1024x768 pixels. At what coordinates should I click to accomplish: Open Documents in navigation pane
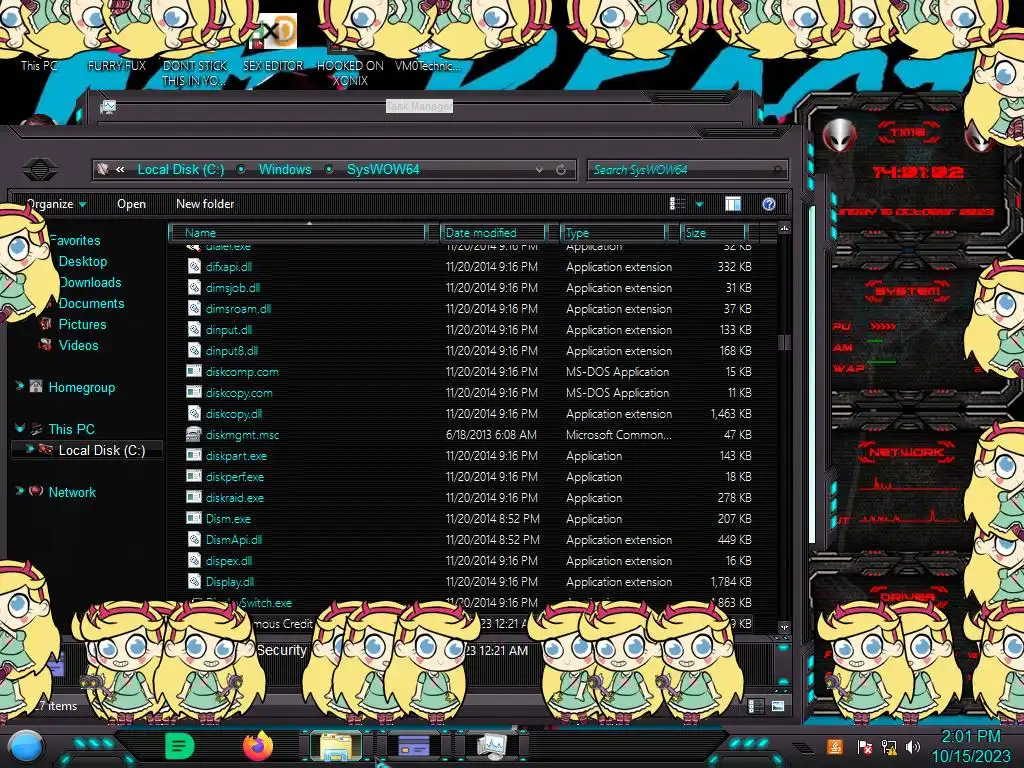91,303
